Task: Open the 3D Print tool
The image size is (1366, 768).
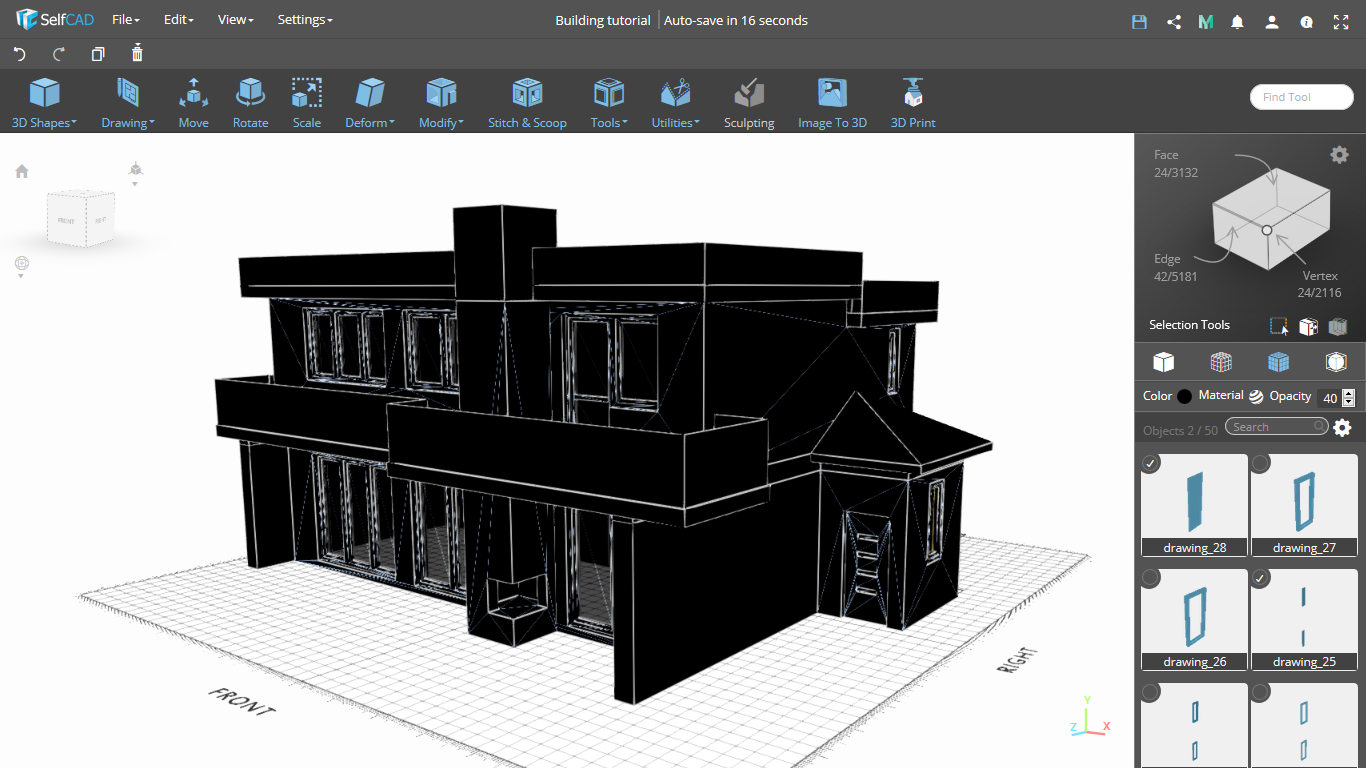Action: (x=913, y=104)
